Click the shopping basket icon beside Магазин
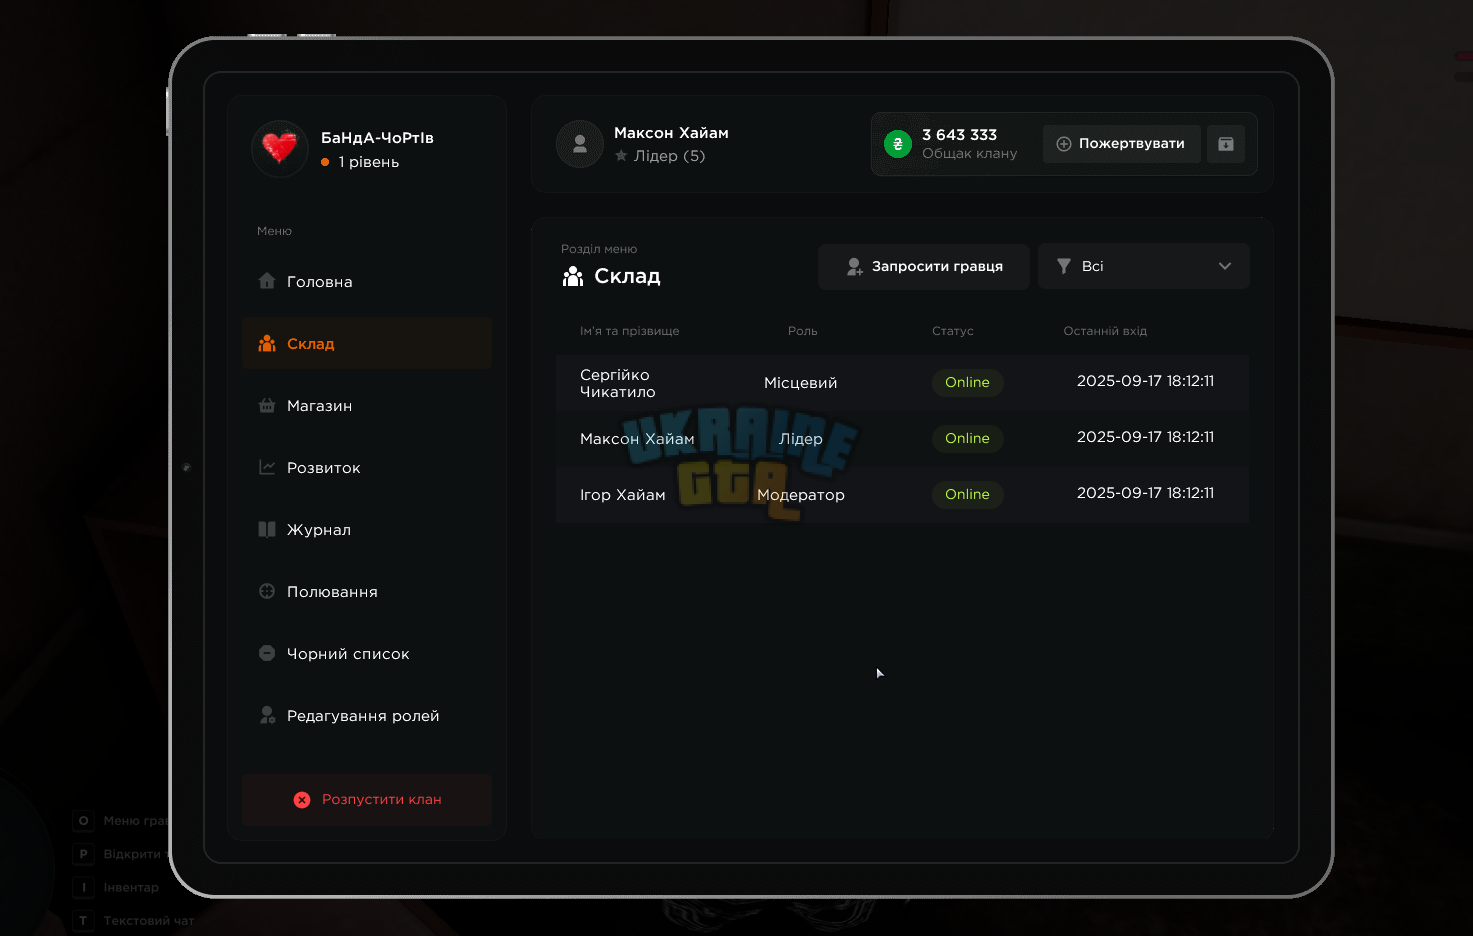Viewport: 1473px width, 936px height. click(267, 405)
